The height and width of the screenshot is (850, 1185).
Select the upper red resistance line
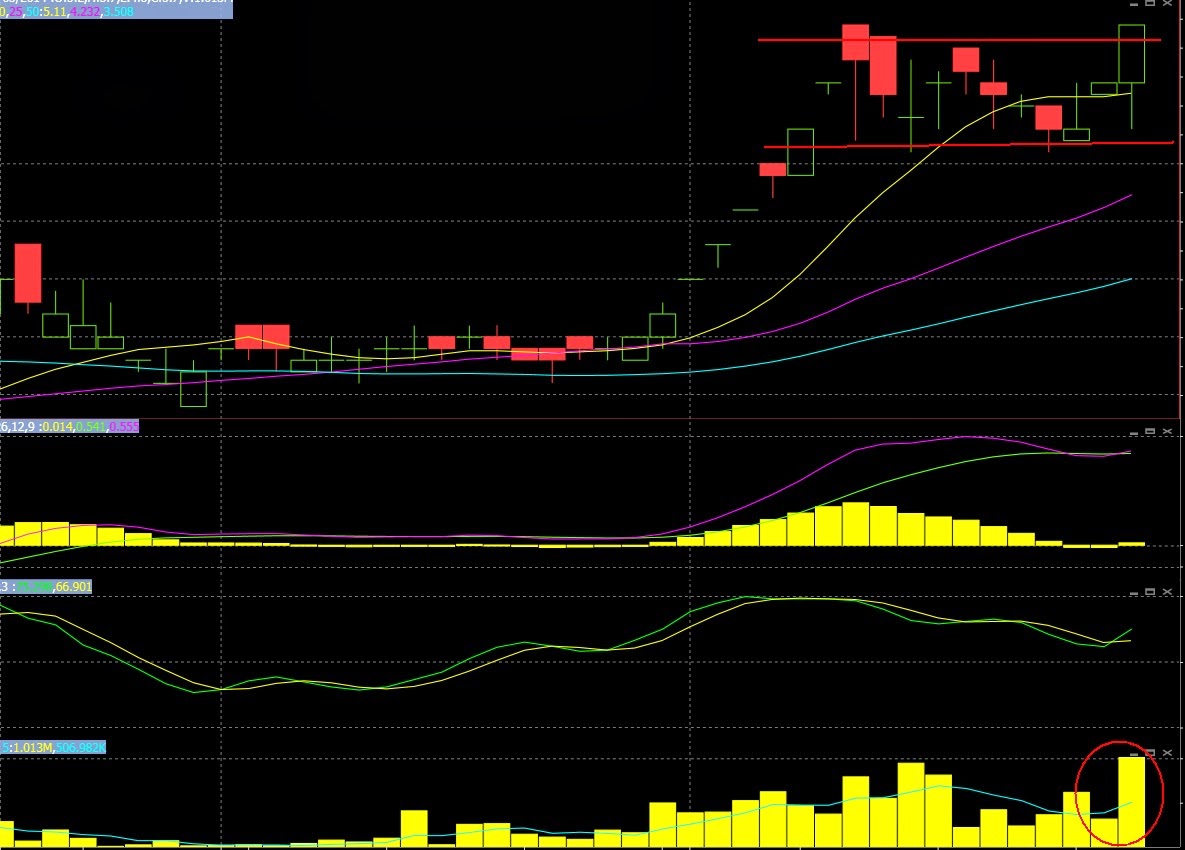(x=959, y=39)
